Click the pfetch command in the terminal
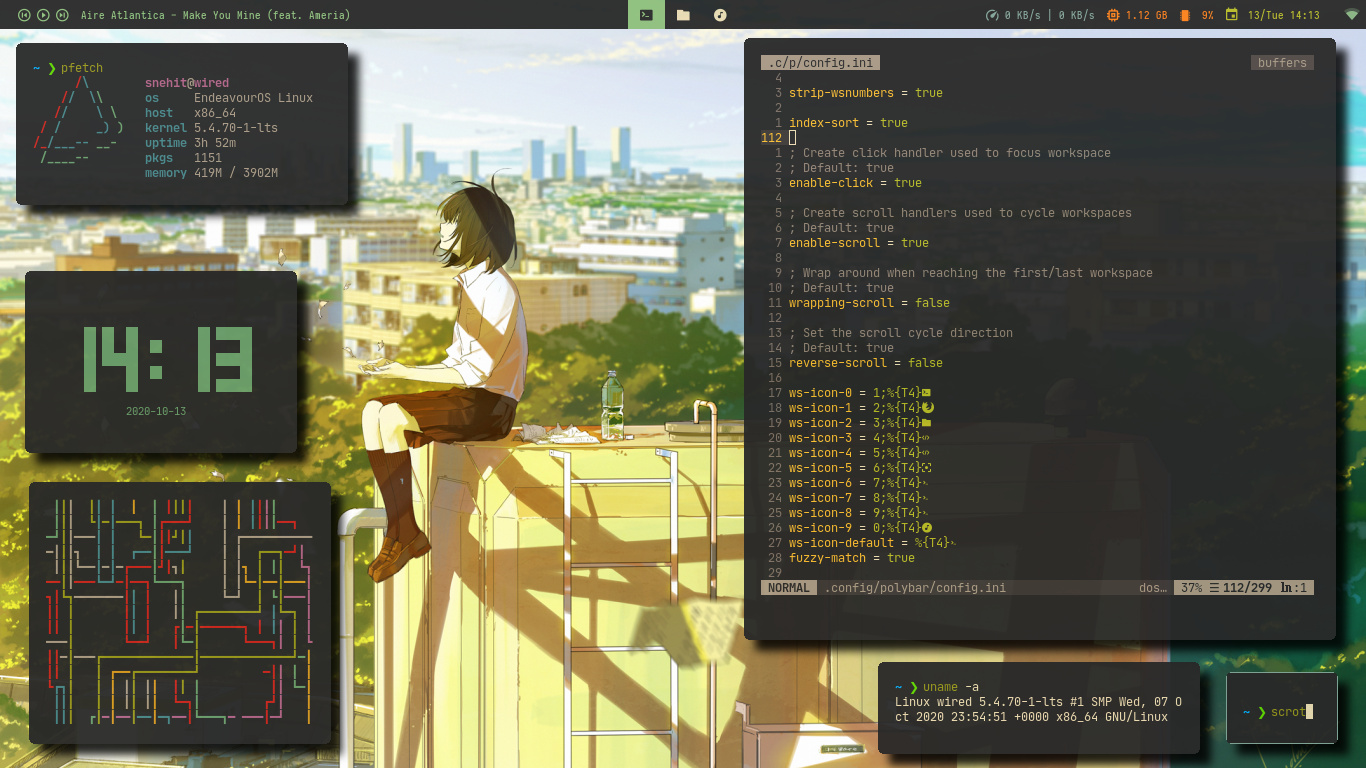Image resolution: width=1366 pixels, height=768 pixels. coord(82,68)
